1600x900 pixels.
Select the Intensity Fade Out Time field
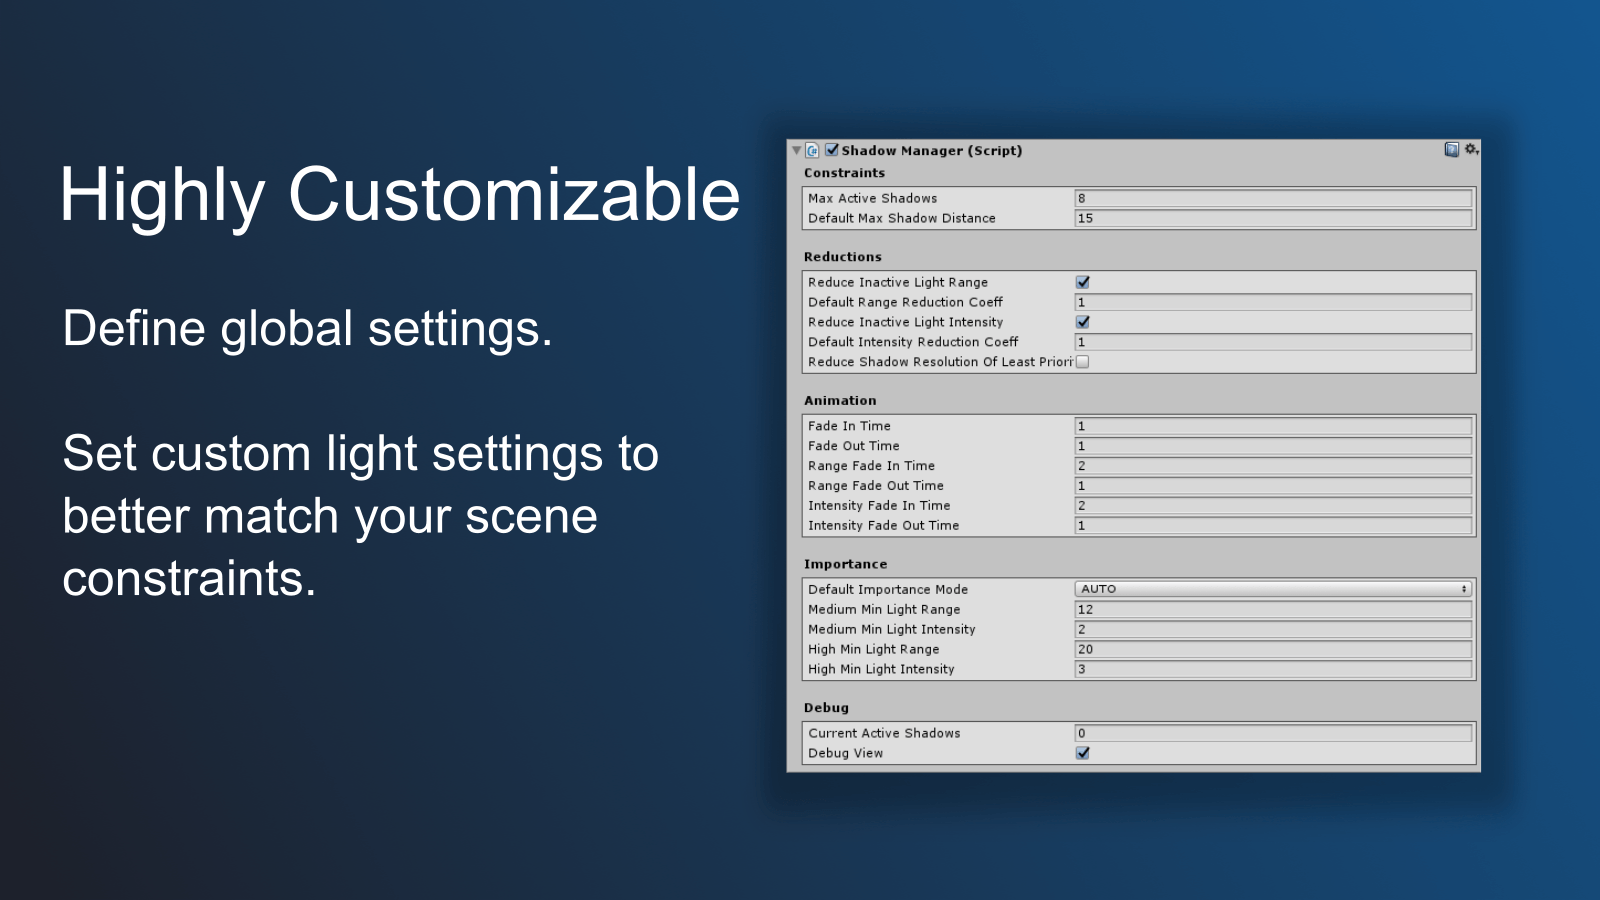coord(1273,525)
